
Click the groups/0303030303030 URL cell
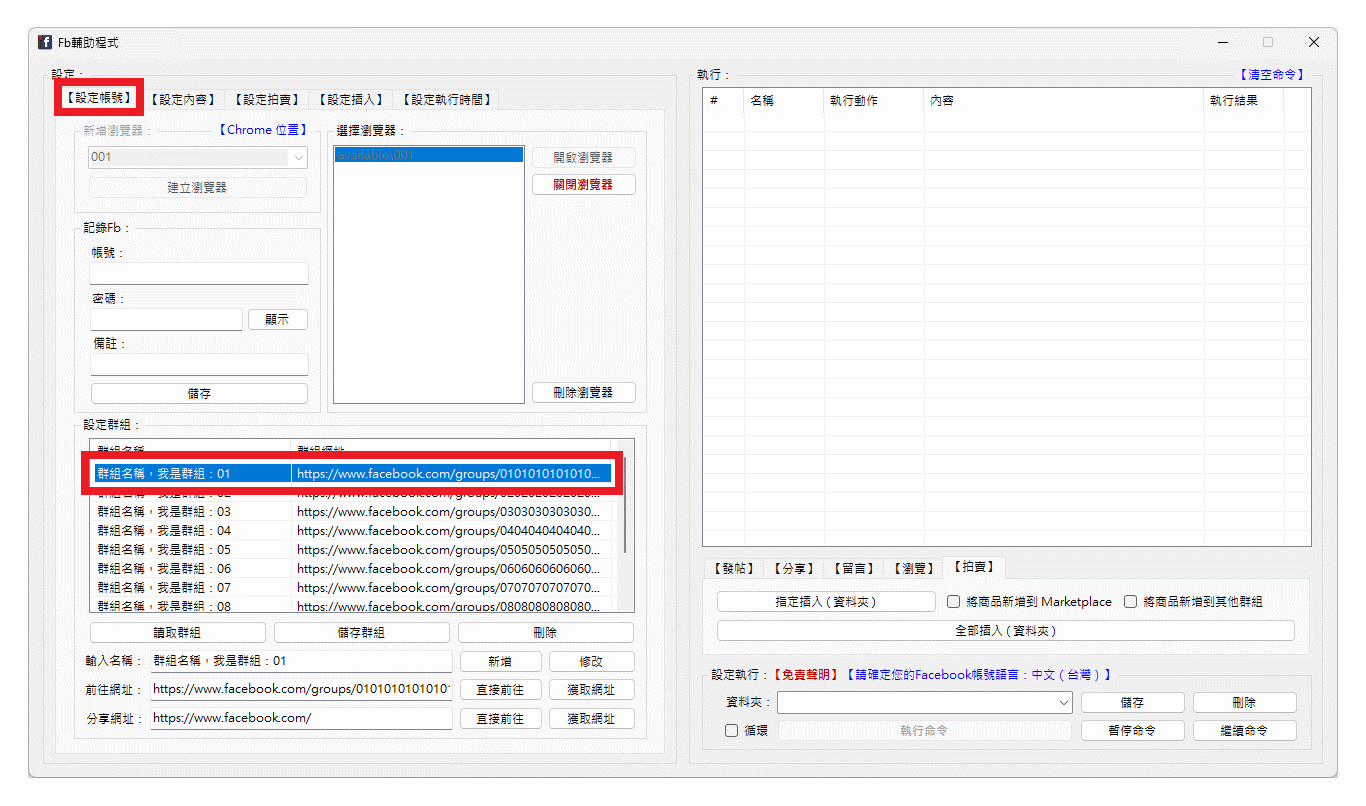451,511
